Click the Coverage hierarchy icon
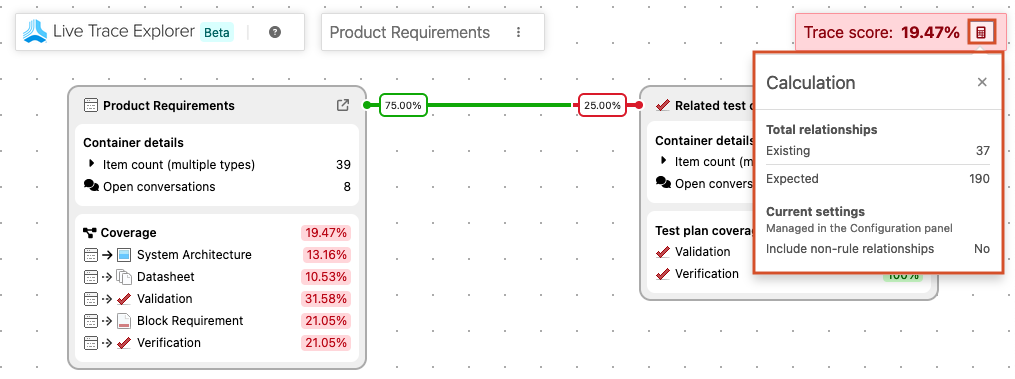The height and width of the screenshot is (379, 1015). point(90,233)
